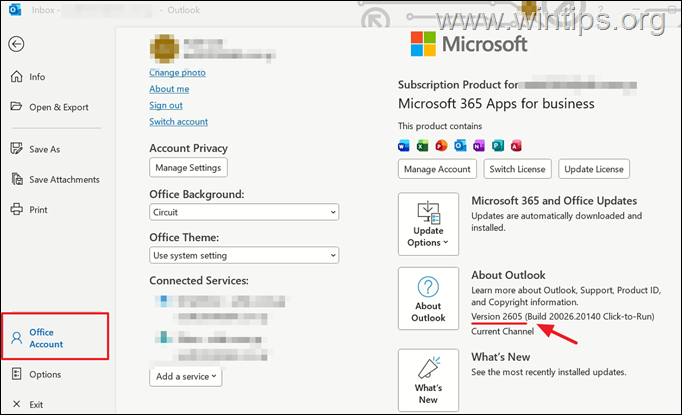Click the About Outlook button
This screenshot has width=682, height=415.
pos(428,298)
